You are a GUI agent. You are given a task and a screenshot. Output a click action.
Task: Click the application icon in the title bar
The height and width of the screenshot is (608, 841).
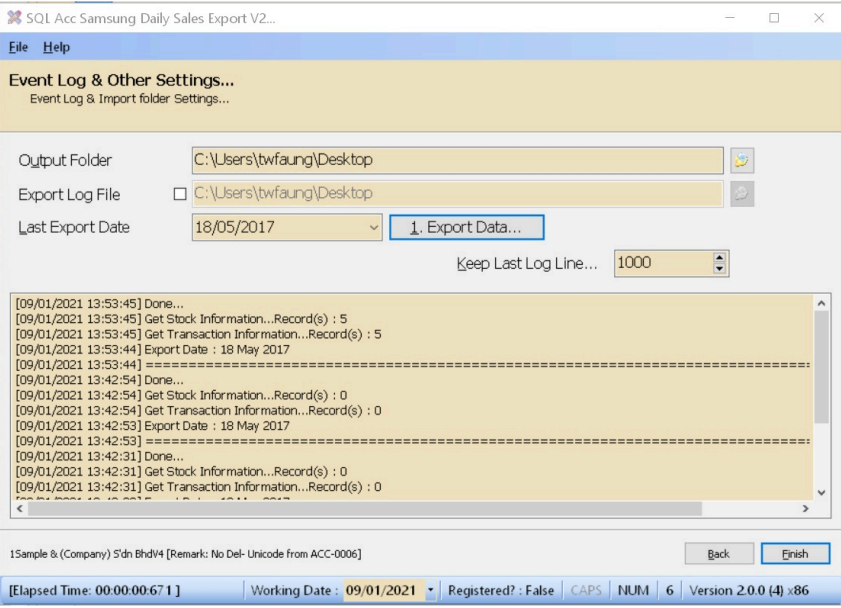pos(14,18)
